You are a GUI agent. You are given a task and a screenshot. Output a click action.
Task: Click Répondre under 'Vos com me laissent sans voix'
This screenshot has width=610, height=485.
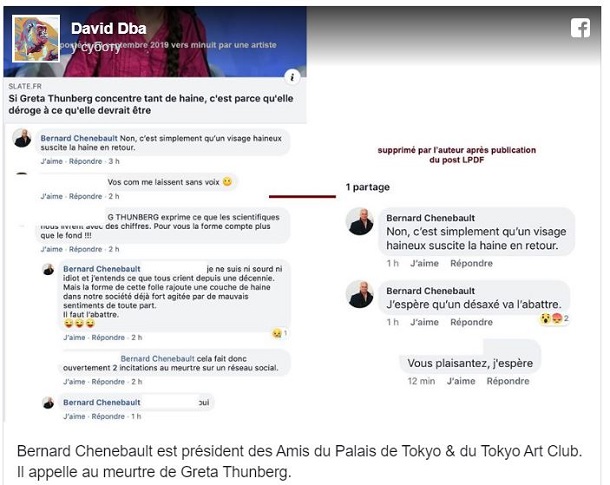86,196
